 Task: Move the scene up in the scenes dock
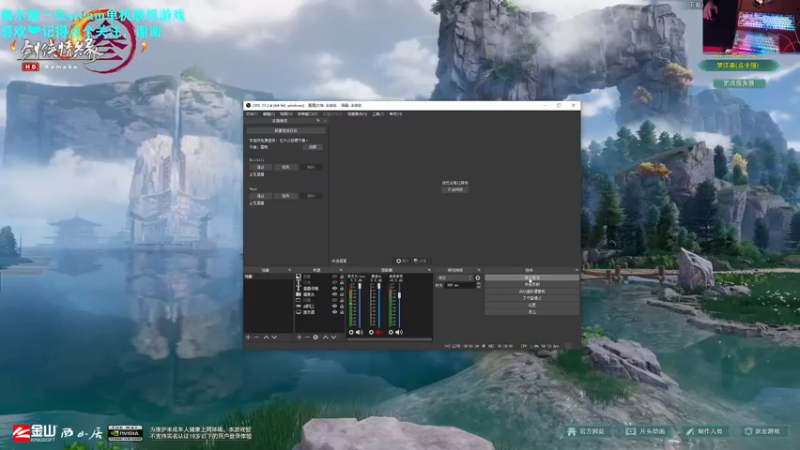266,337
